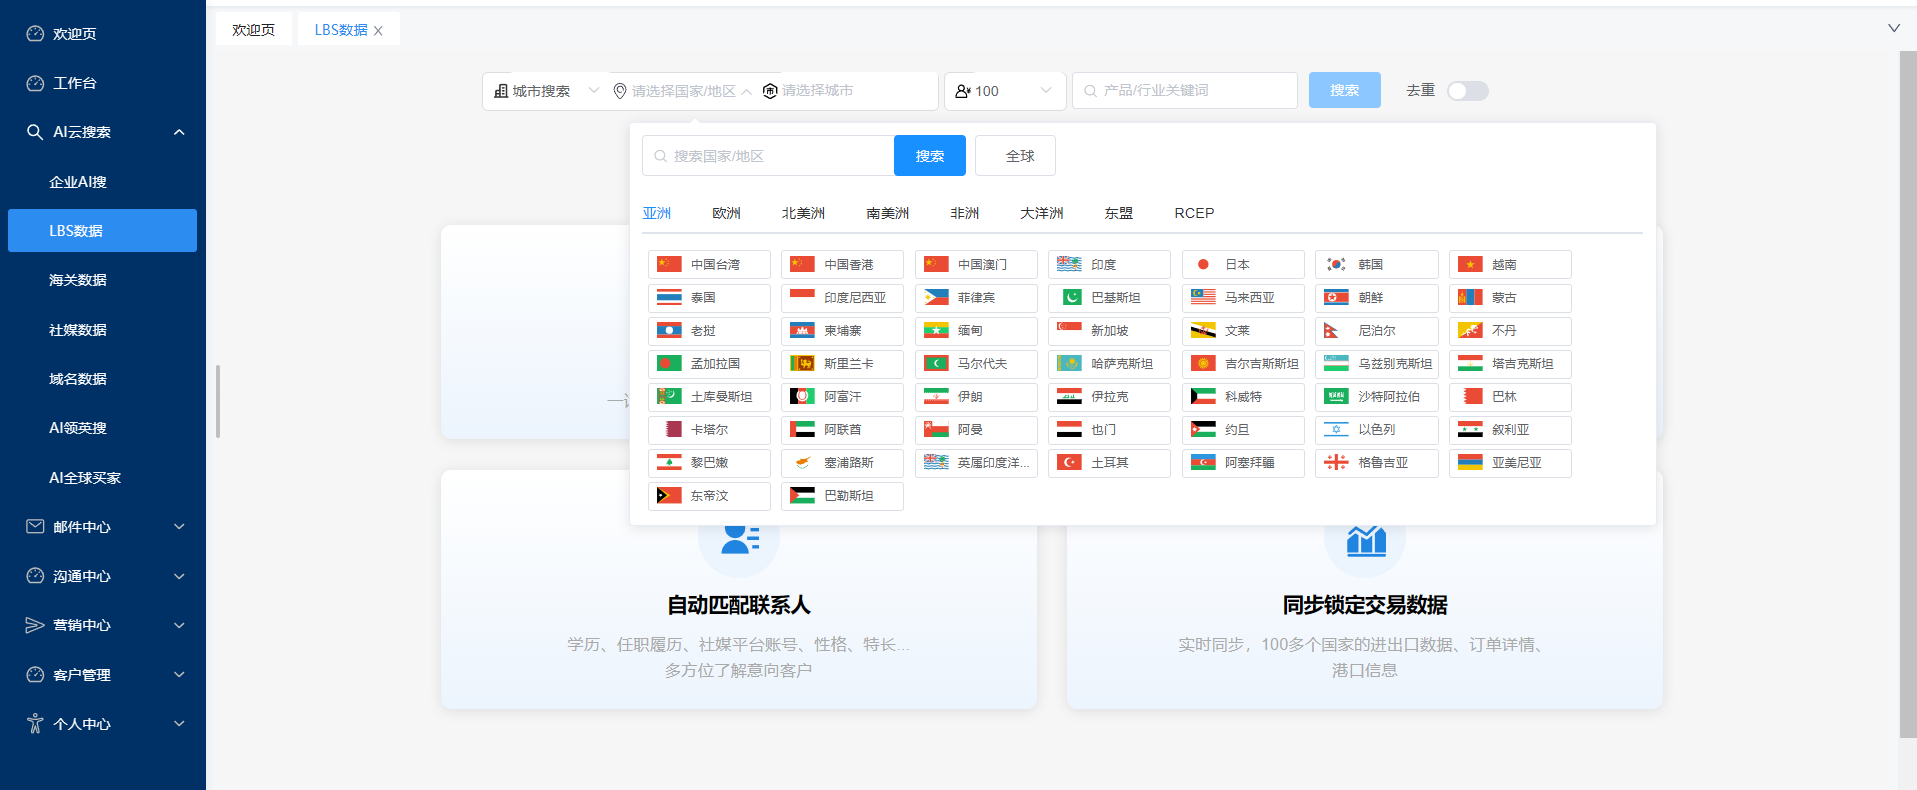Click the page vertical scrollbar
This screenshot has width=1917, height=790.
1908,395
